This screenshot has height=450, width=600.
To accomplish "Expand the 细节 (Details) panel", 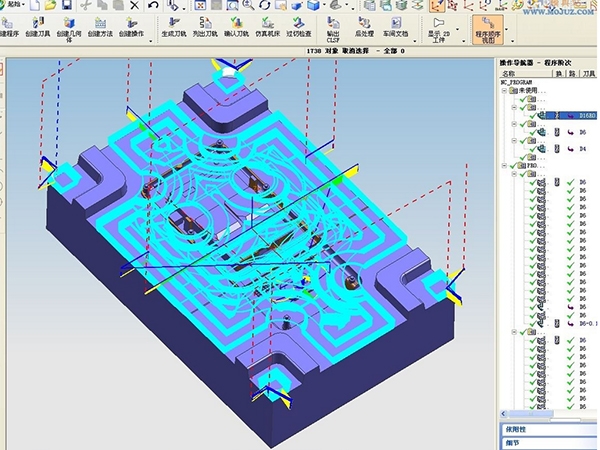I will (x=548, y=443).
